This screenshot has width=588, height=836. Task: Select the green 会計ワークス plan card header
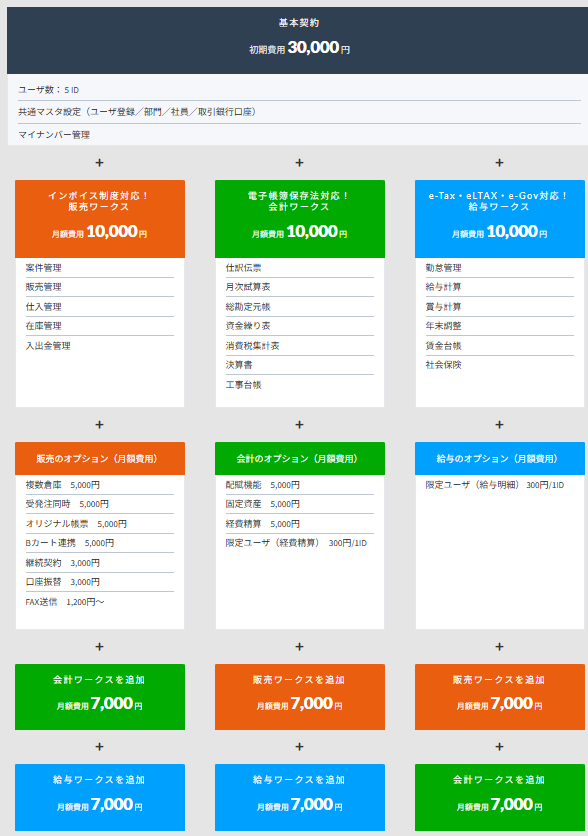[x=300, y=219]
